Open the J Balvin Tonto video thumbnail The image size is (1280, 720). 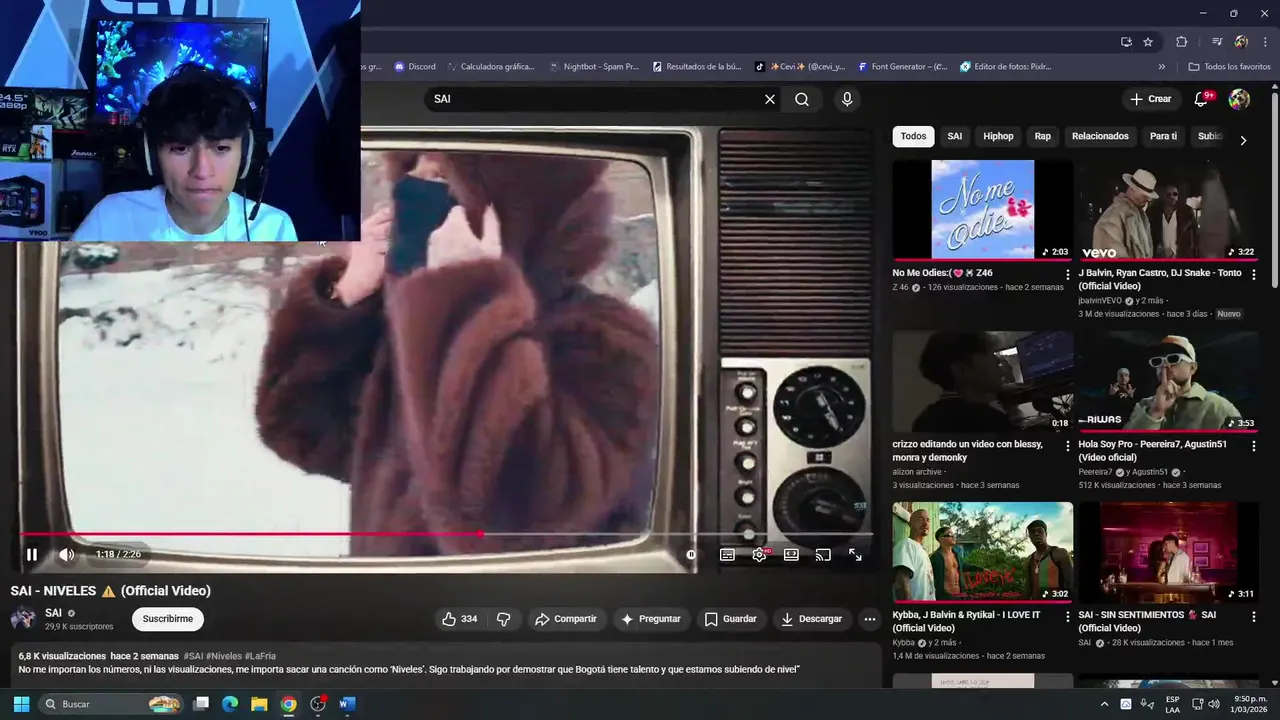click(1168, 210)
